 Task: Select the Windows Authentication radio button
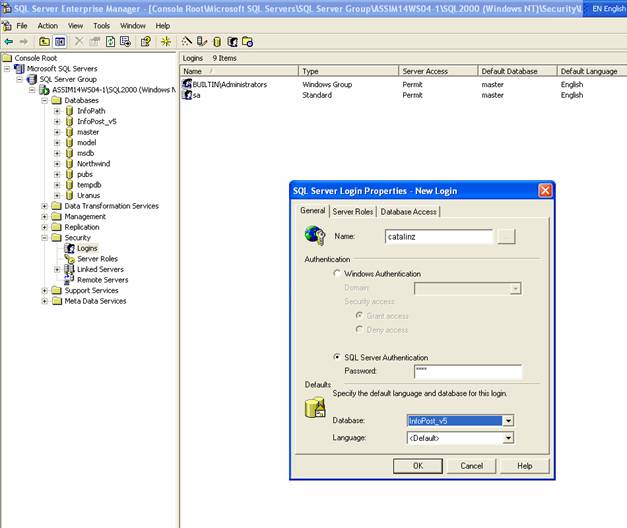click(337, 273)
